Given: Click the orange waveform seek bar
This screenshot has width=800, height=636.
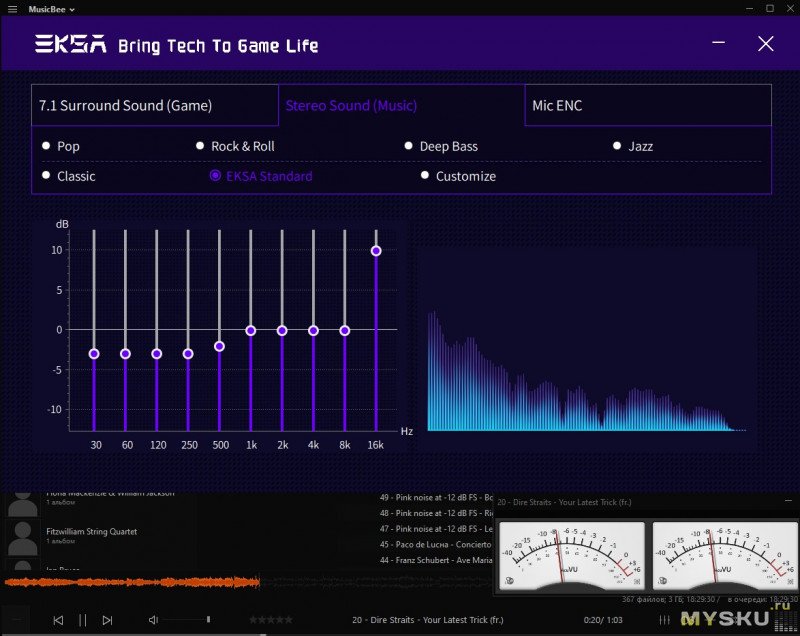Looking at the screenshot, I should (130, 582).
